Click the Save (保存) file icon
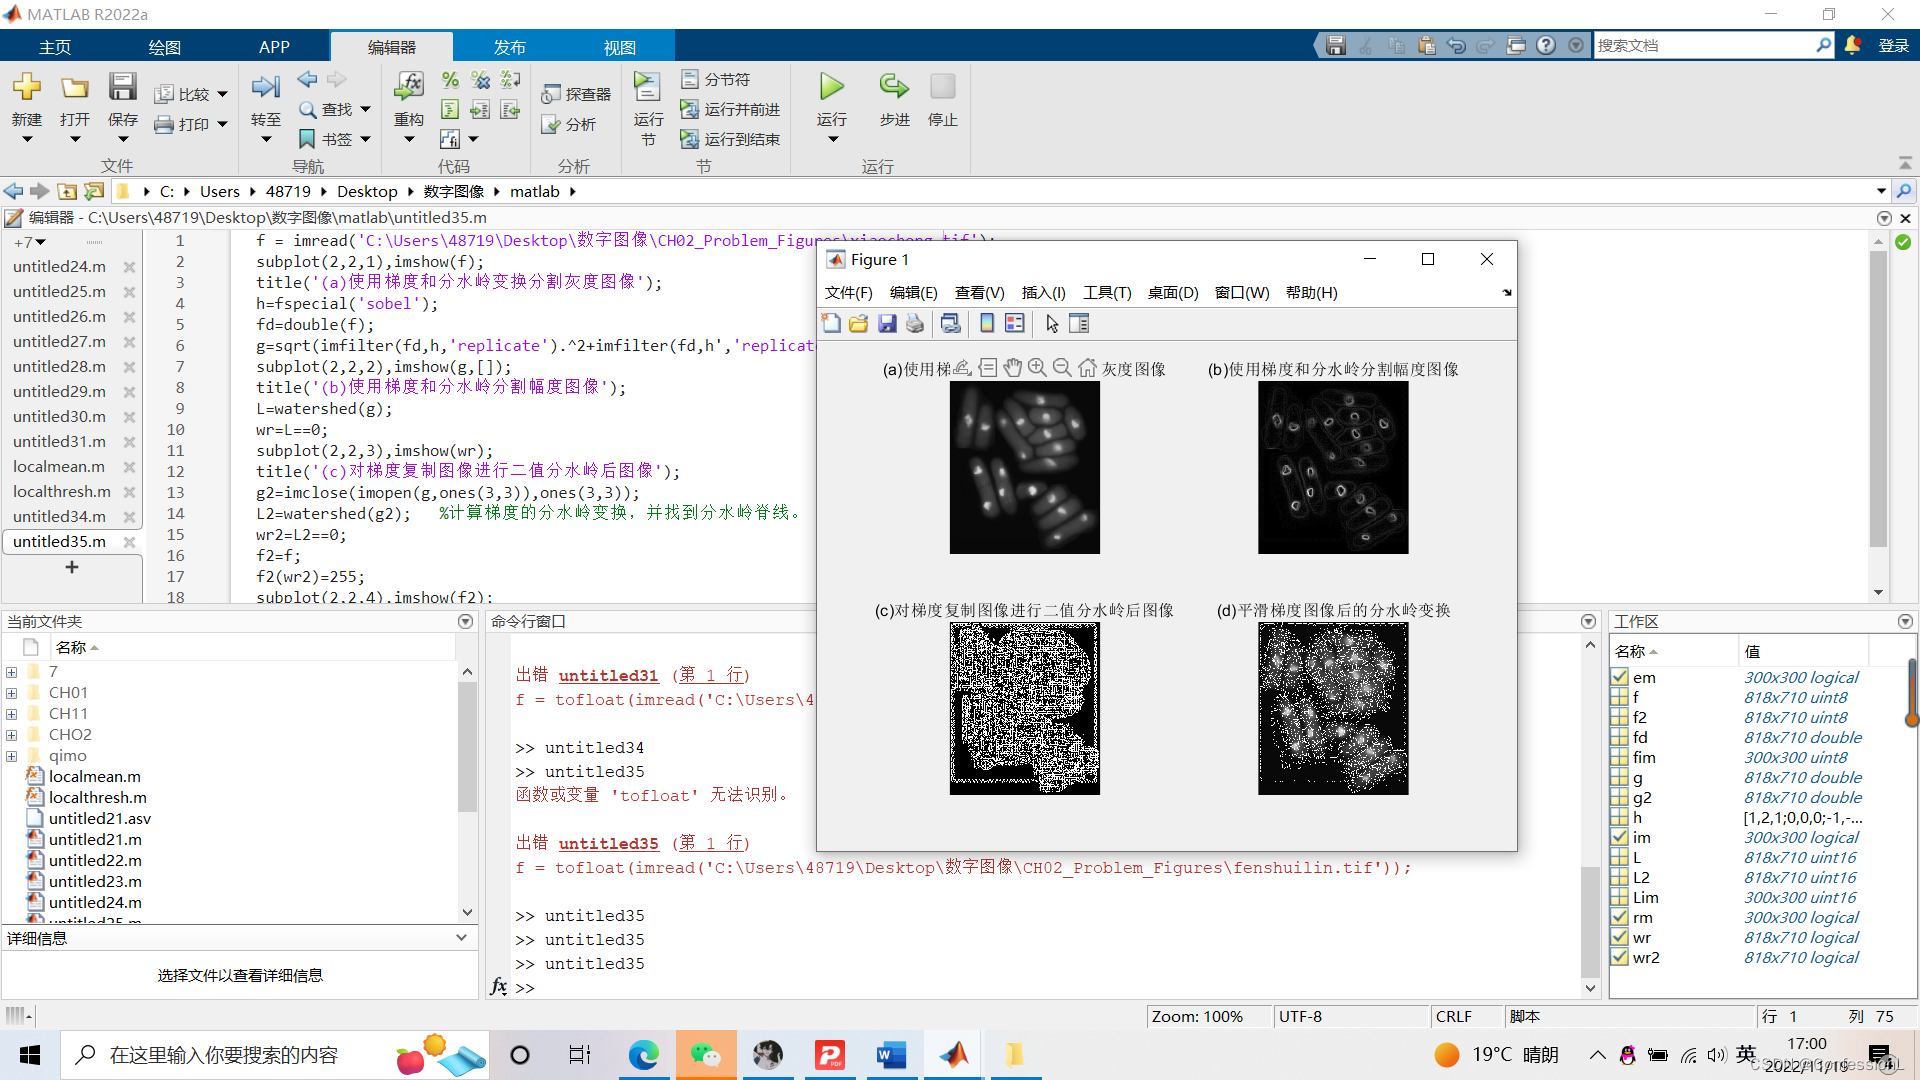Screen dimensions: 1920x1080 point(122,88)
